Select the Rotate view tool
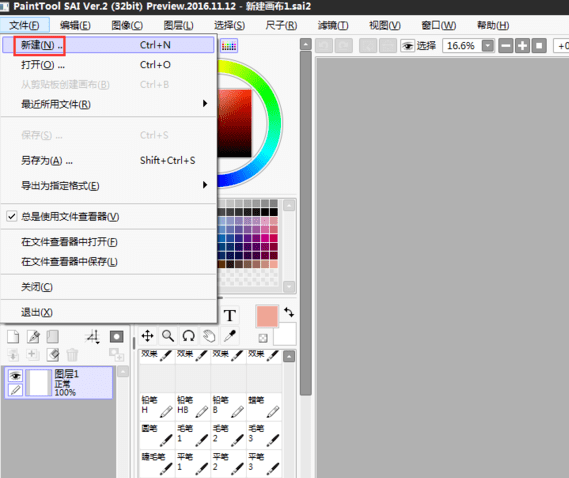 point(189,336)
